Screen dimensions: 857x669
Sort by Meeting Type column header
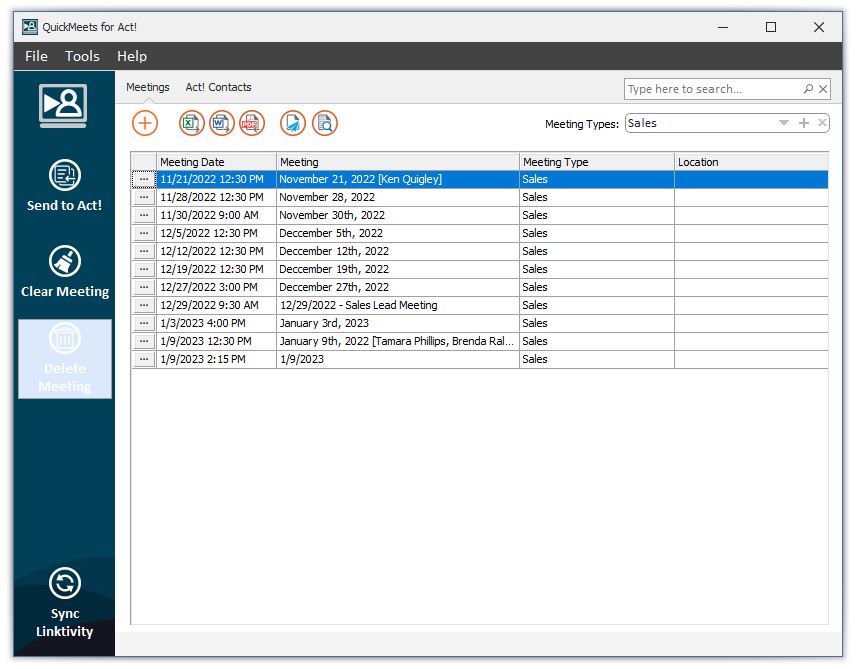pos(597,162)
